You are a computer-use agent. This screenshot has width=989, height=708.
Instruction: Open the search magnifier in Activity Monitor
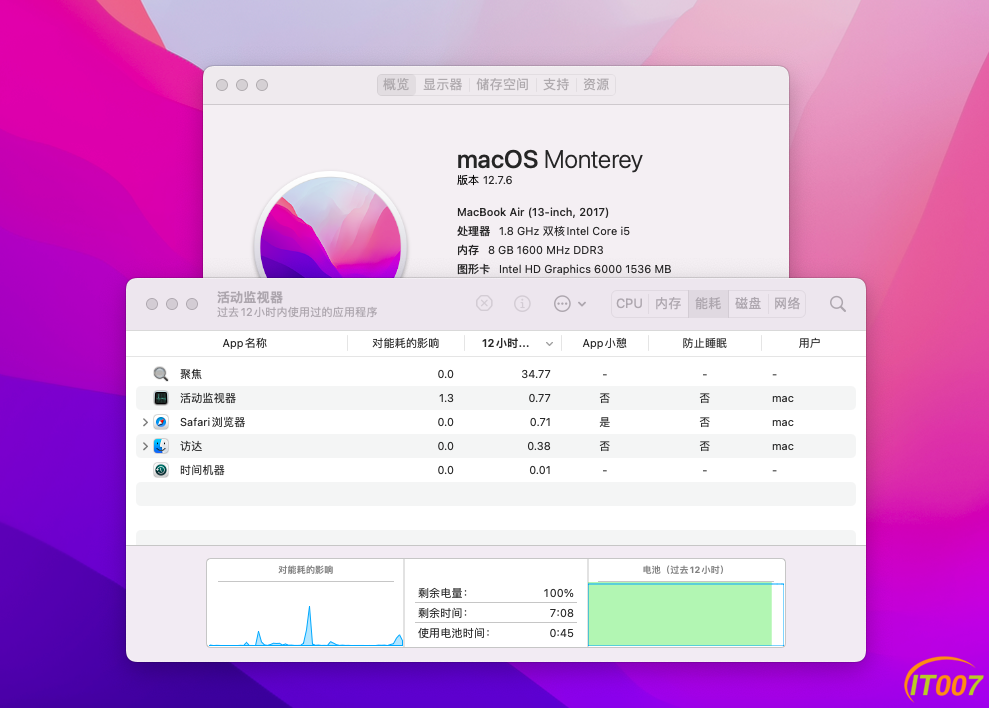tap(838, 304)
